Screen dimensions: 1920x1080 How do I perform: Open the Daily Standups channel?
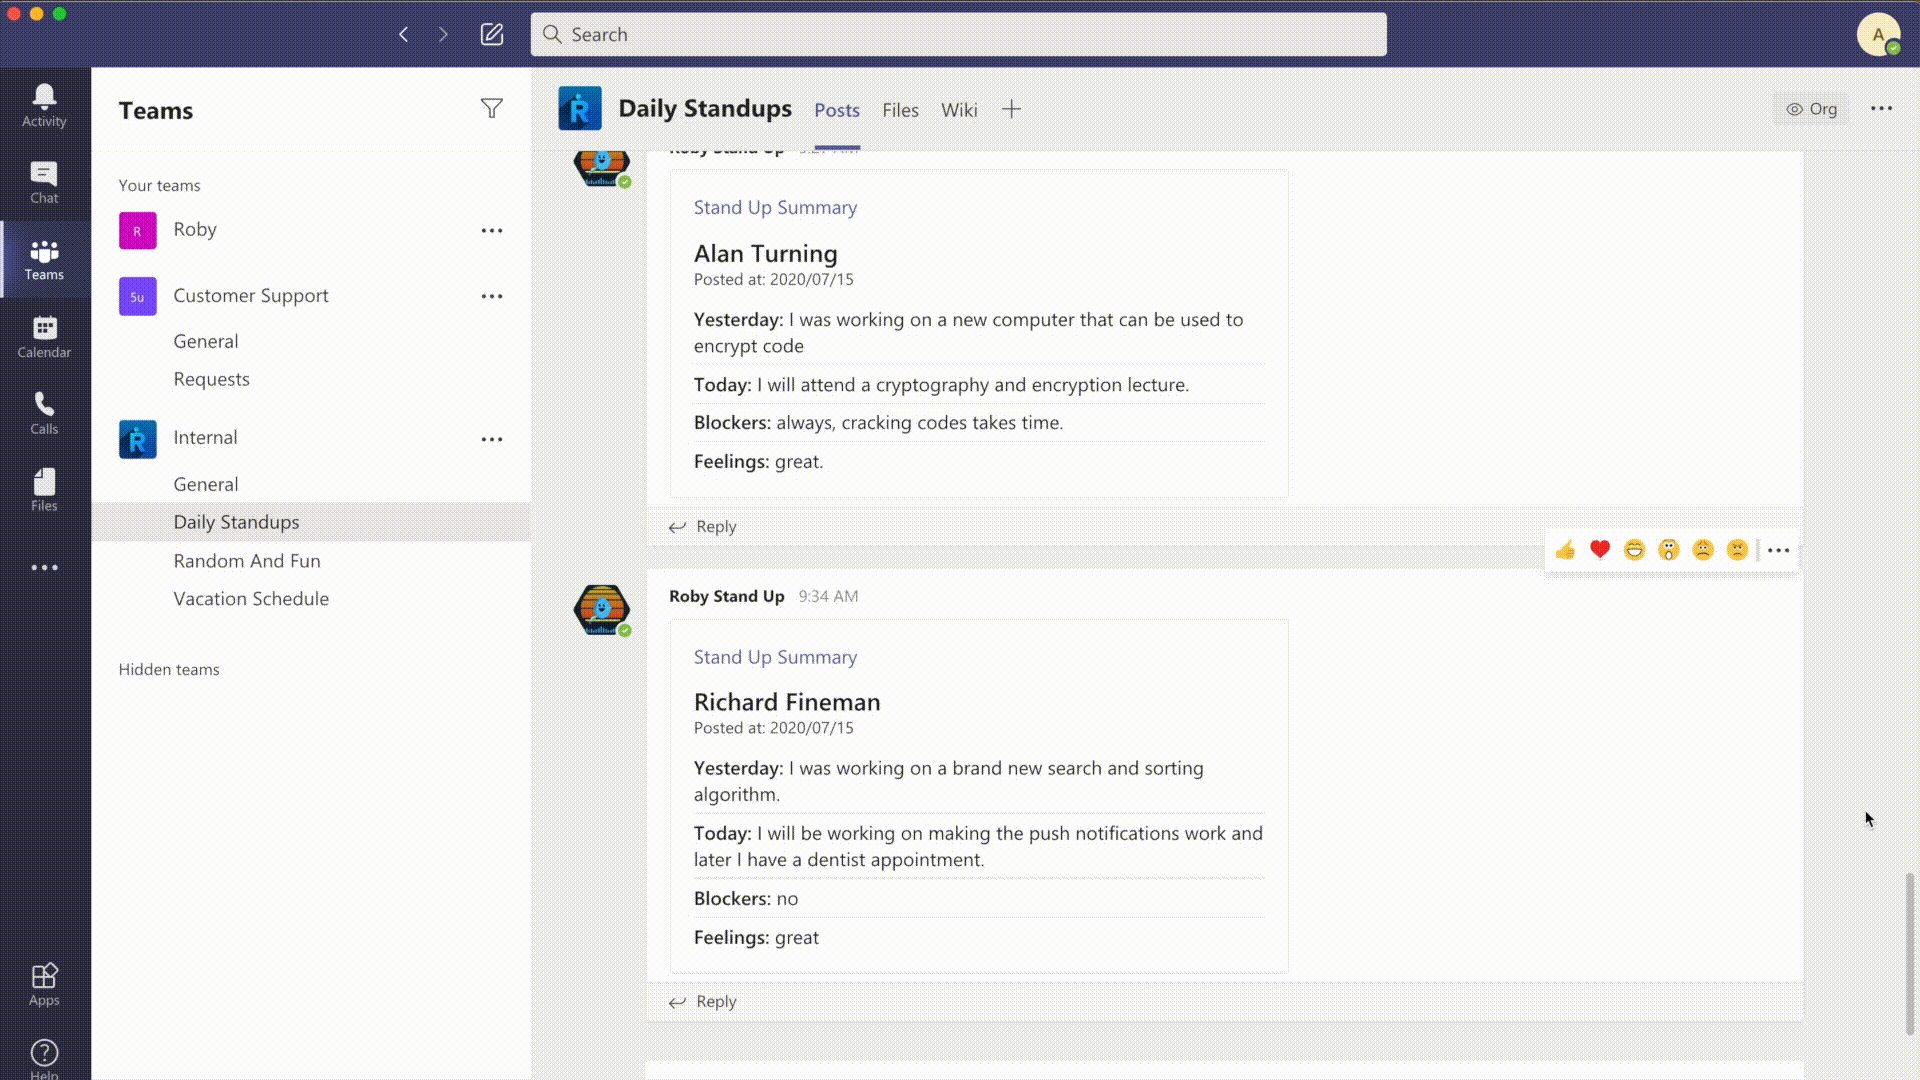point(311,522)
